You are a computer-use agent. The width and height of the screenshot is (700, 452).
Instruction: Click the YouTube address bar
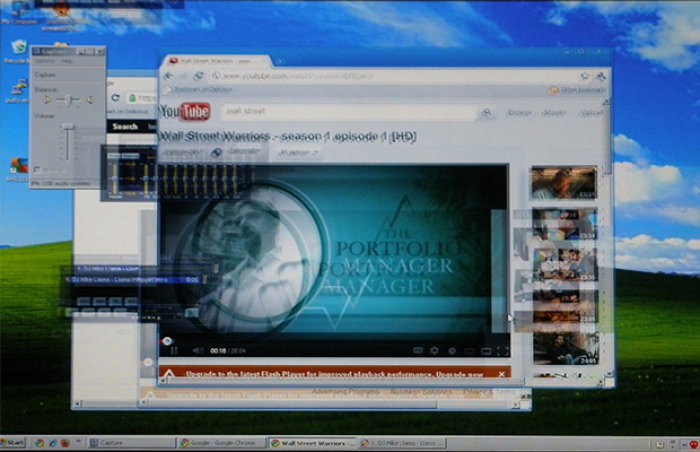click(393, 76)
